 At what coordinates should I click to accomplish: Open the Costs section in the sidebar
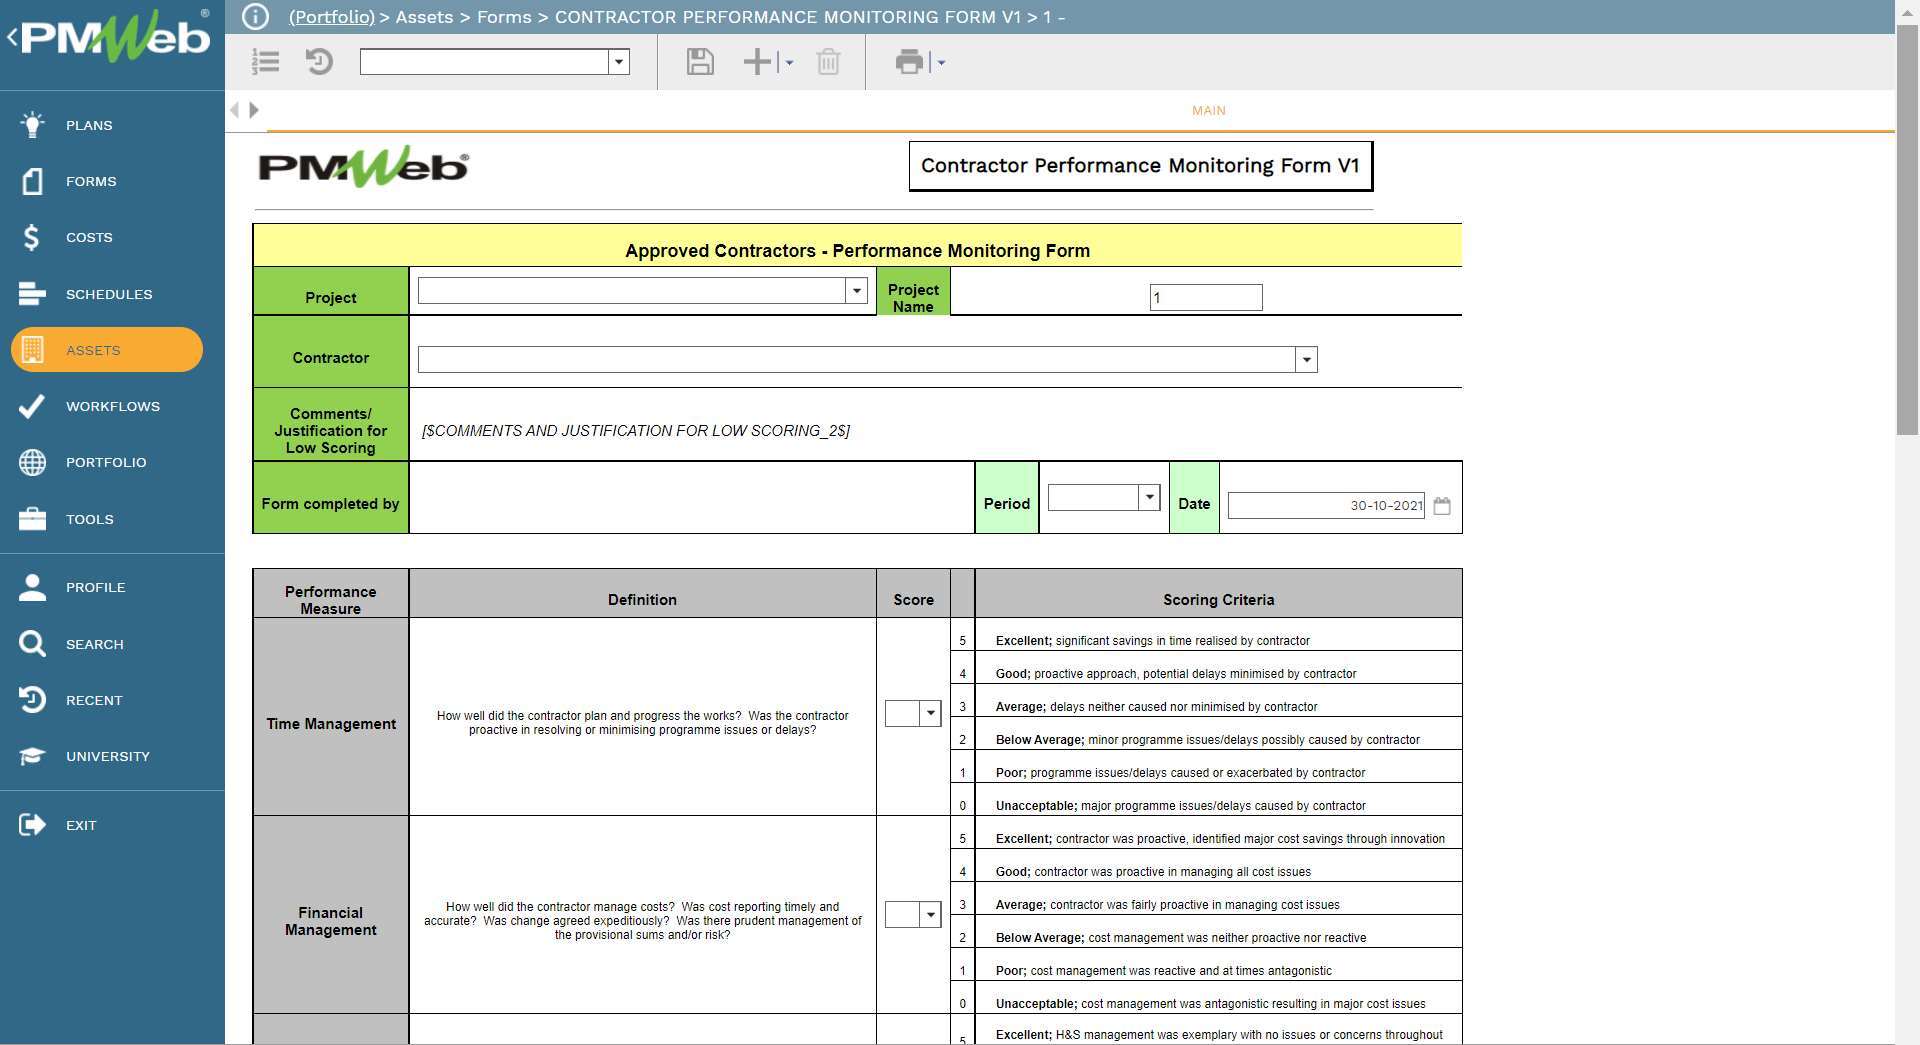pos(89,237)
